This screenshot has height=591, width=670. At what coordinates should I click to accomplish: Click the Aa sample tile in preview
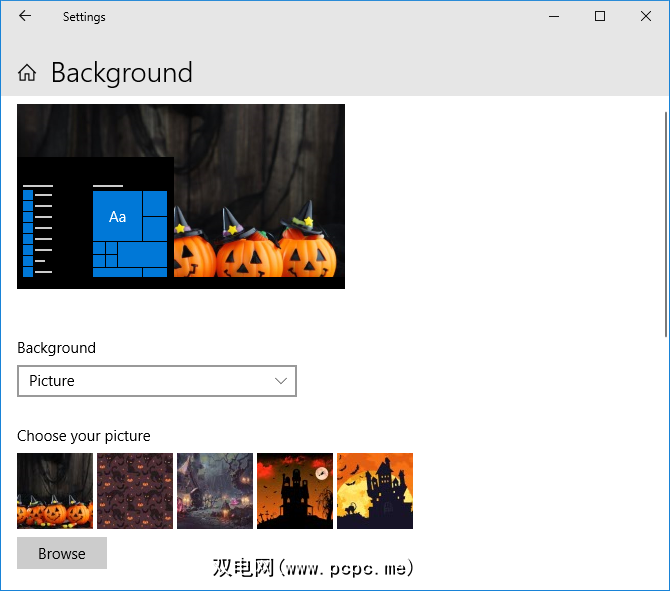[118, 217]
